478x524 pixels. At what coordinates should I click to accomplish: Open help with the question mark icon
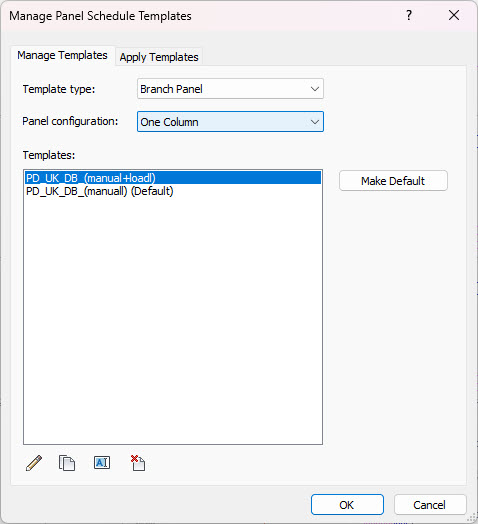click(x=408, y=15)
